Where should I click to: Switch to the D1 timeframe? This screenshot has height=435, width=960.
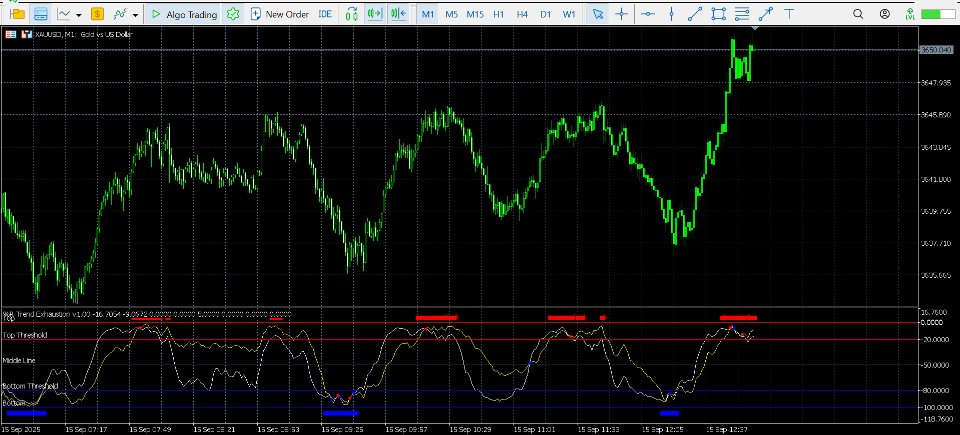pos(545,15)
